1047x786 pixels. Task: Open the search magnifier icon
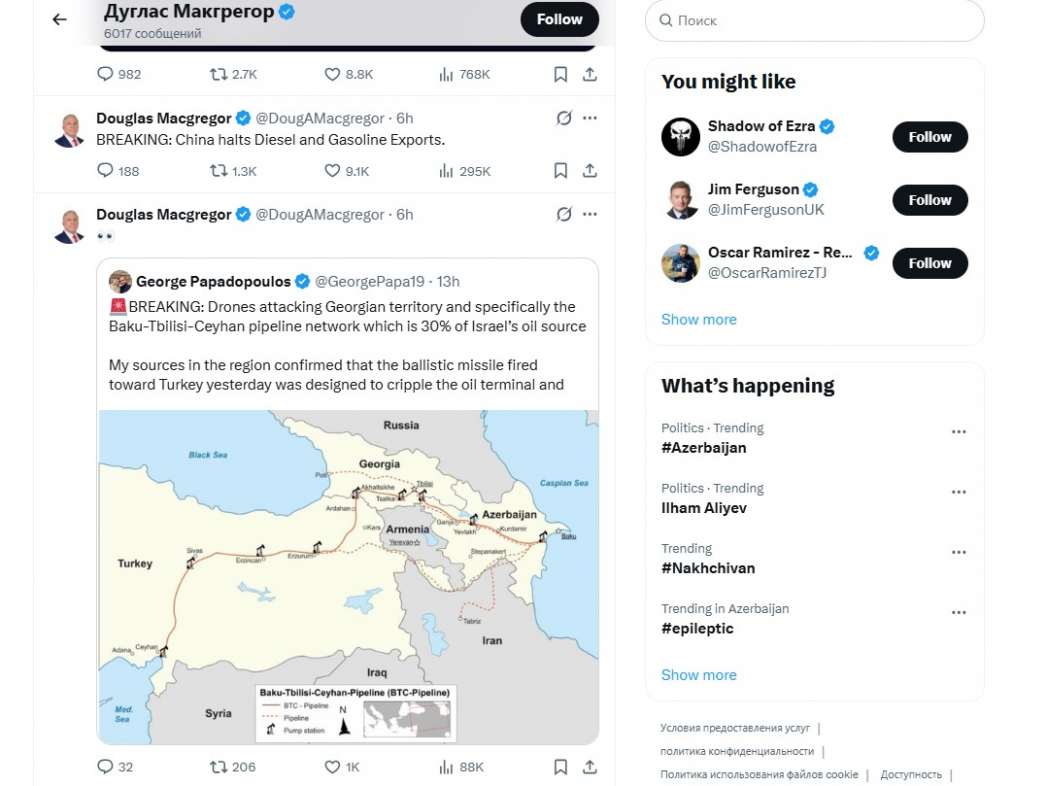tap(668, 20)
